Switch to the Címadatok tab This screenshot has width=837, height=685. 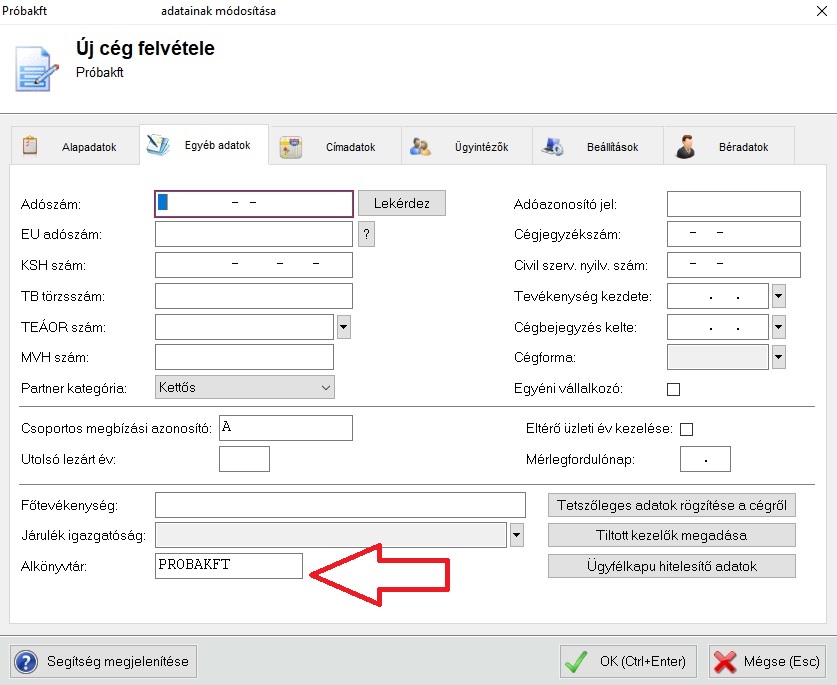(335, 147)
